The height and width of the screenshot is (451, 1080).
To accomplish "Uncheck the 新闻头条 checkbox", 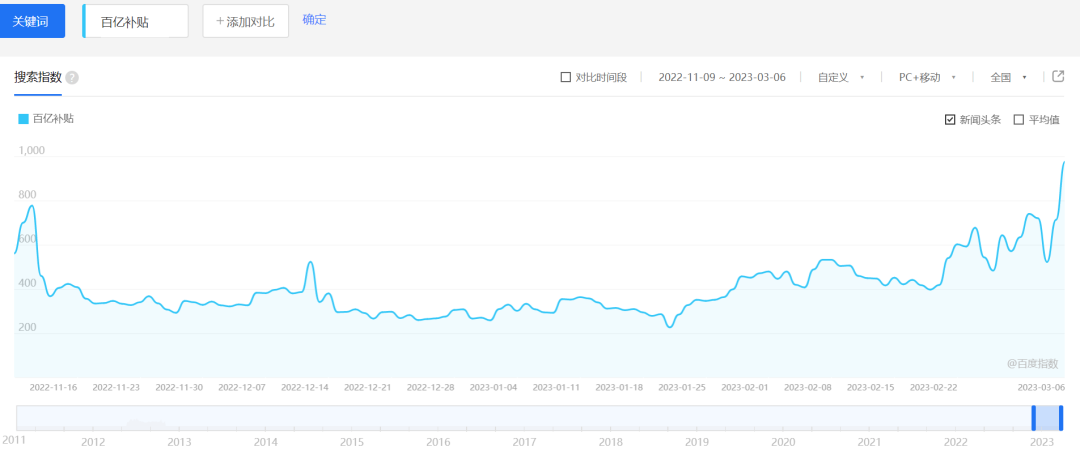I will pyautogui.click(x=950, y=120).
